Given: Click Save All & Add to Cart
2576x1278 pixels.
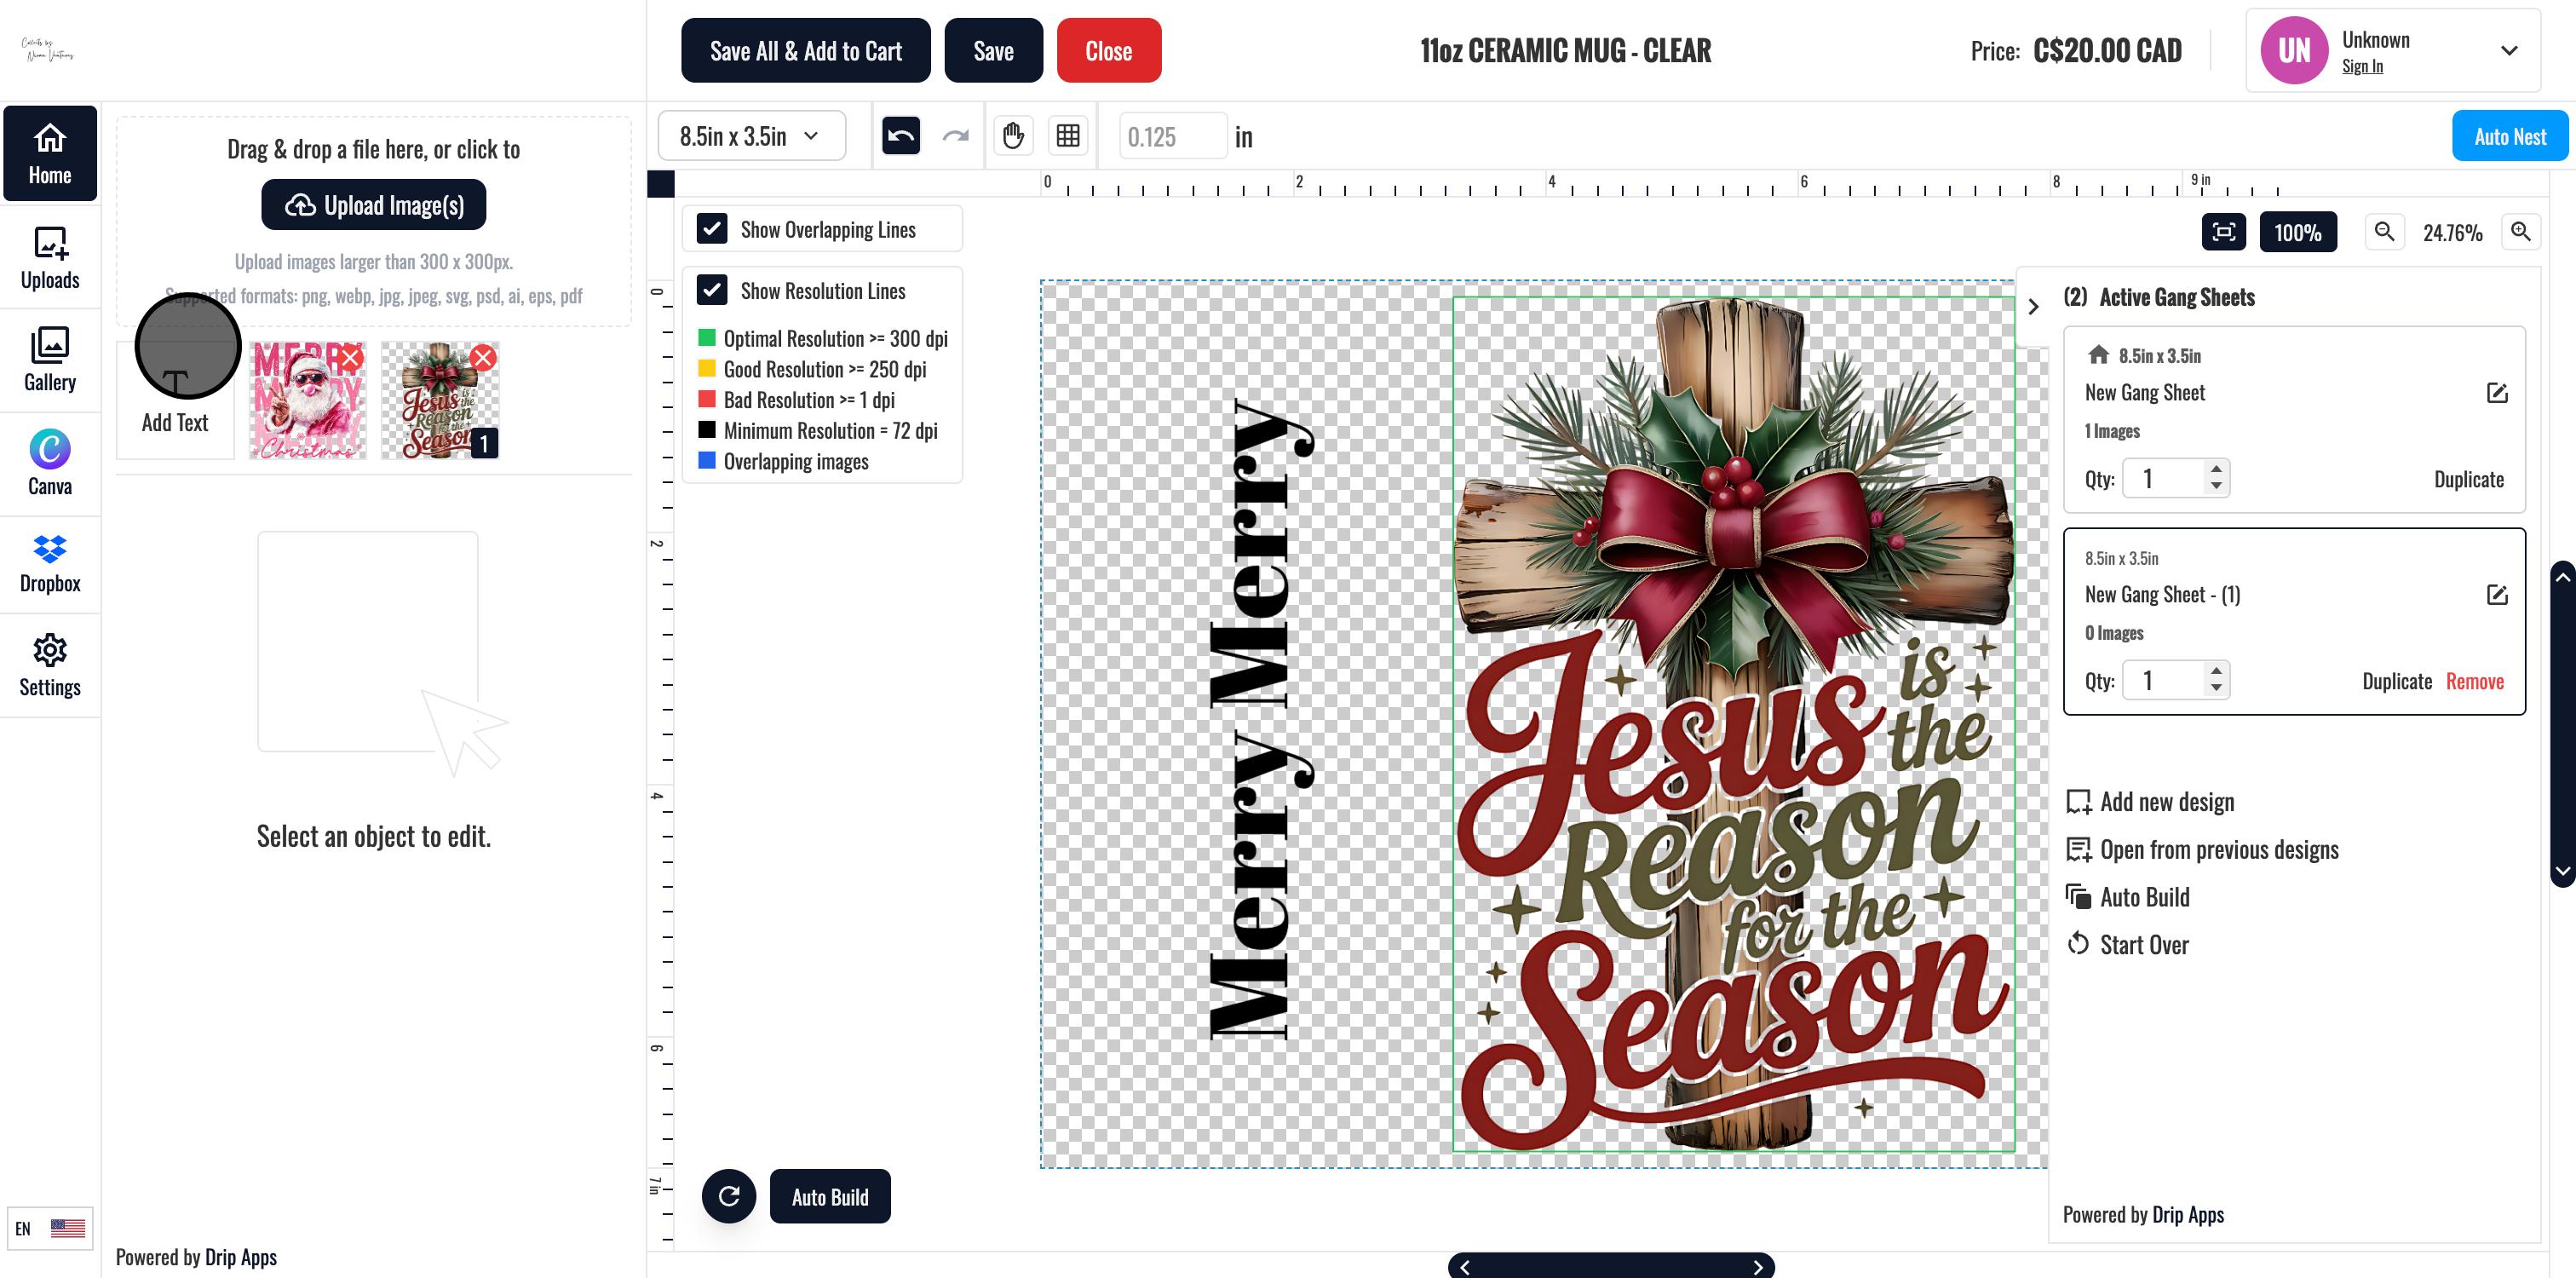Looking at the screenshot, I should [x=805, y=51].
